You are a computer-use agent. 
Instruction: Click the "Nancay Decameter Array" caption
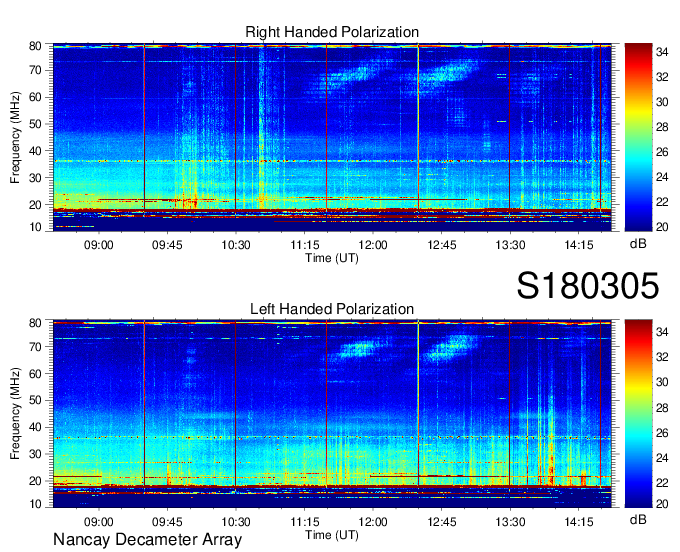(147, 540)
